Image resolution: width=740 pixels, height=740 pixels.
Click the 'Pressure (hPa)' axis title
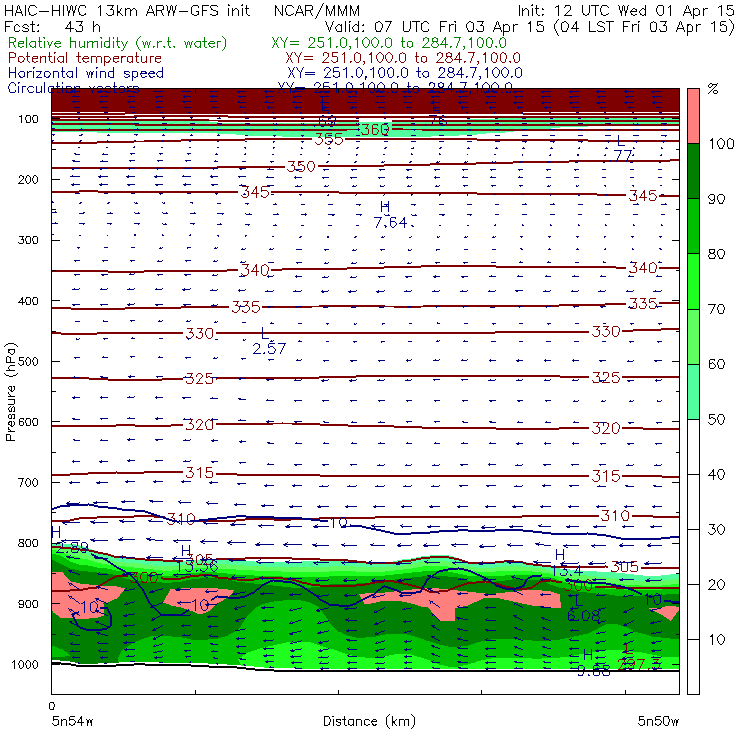tap(11, 392)
